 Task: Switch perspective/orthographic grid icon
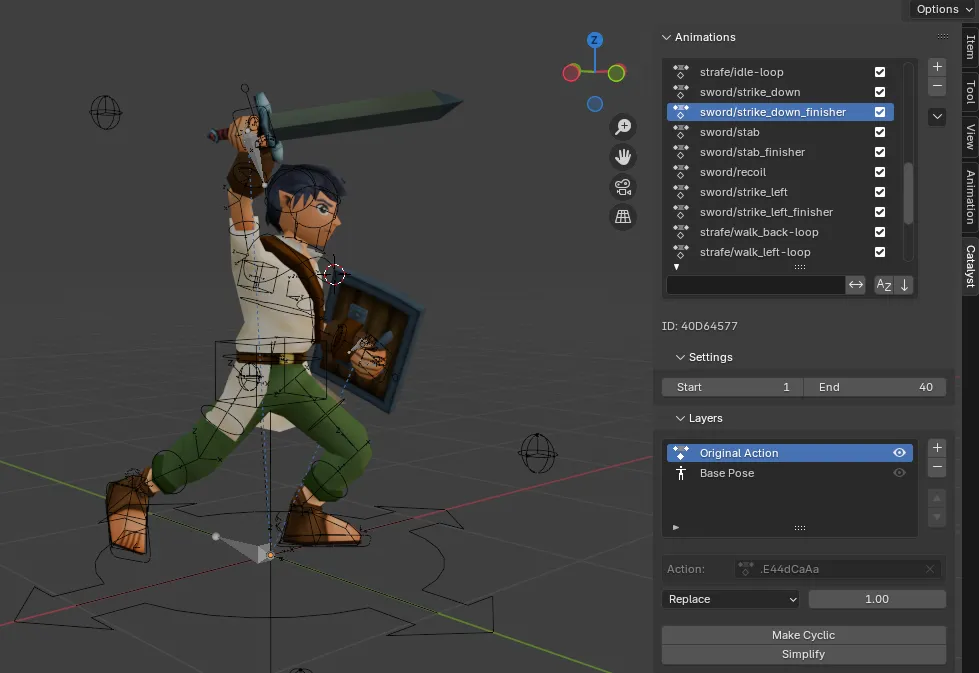click(x=623, y=217)
